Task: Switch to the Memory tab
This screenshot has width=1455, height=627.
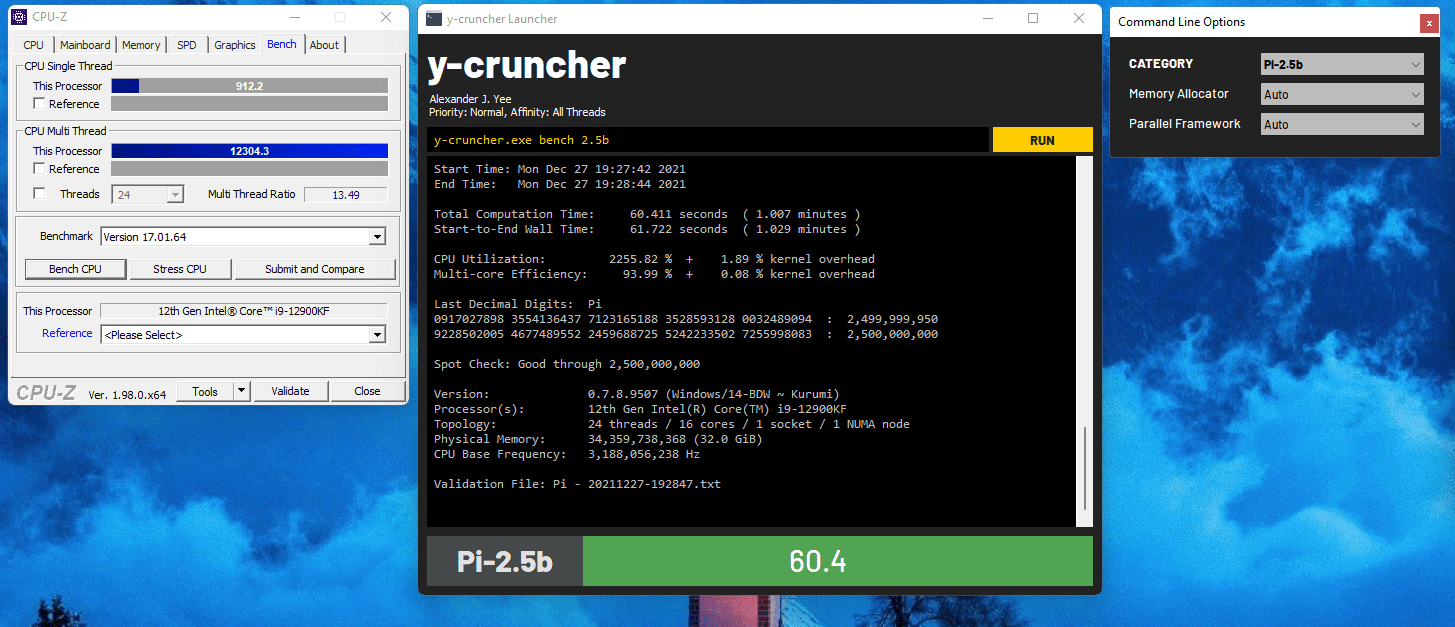Action: click(x=141, y=45)
